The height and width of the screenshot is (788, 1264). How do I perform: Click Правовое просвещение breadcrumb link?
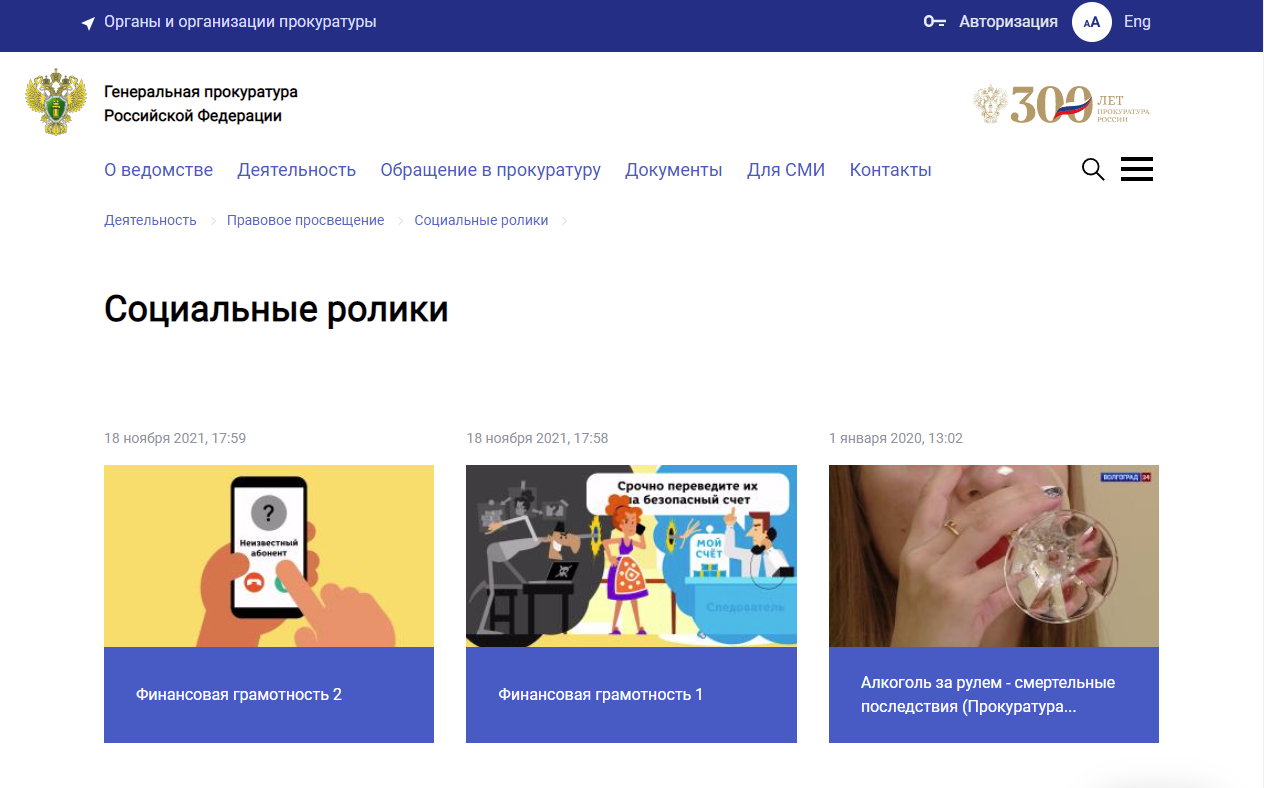pyautogui.click(x=305, y=220)
